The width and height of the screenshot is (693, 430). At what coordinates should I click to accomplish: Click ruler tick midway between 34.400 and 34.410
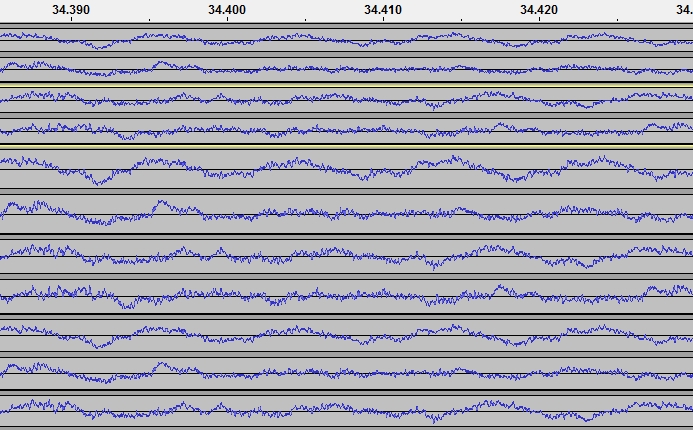[x=305, y=20]
